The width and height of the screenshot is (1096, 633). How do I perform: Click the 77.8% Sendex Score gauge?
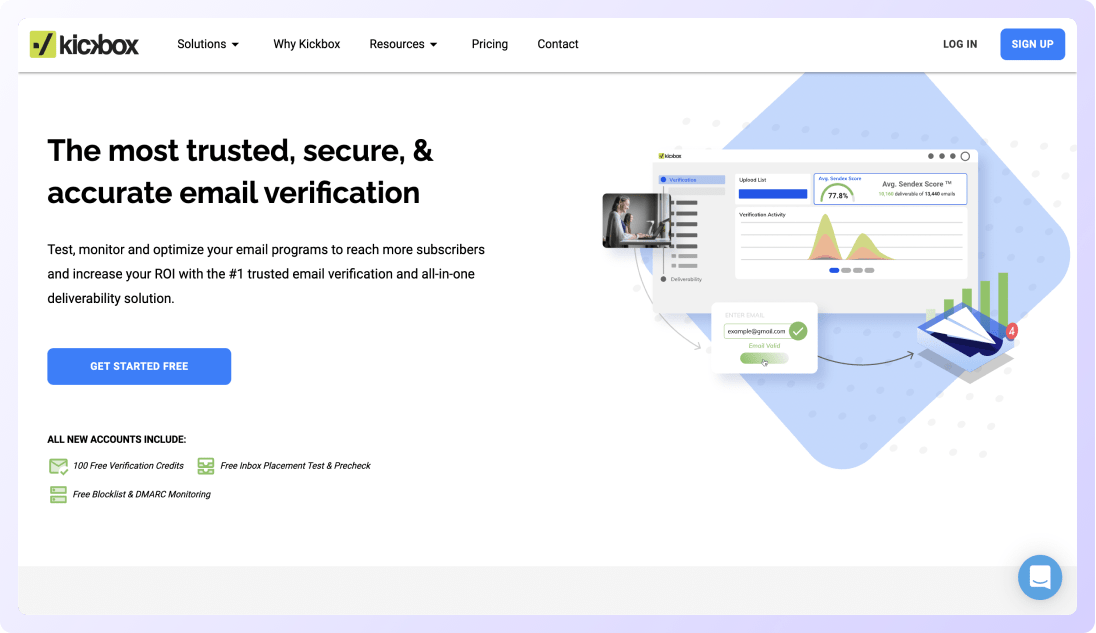[x=838, y=194]
